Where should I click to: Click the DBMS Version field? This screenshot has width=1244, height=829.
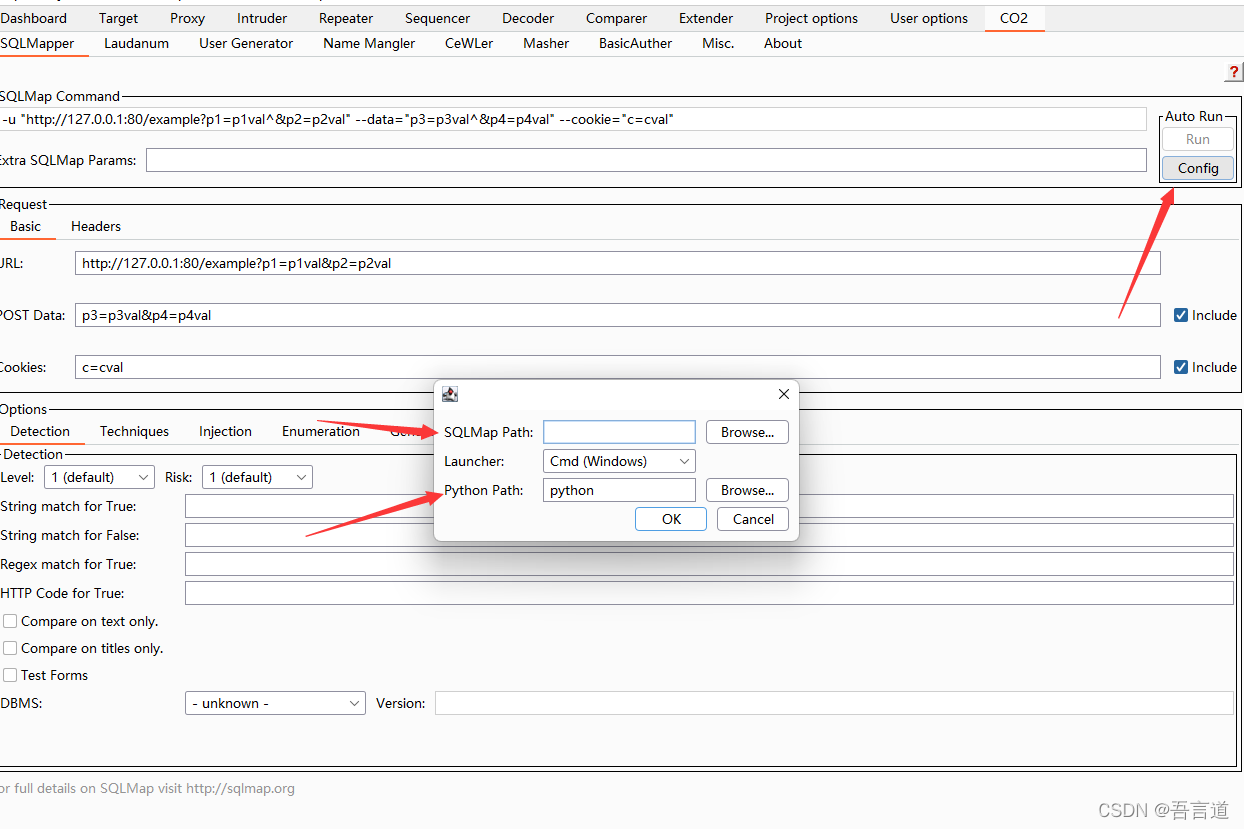pos(834,703)
